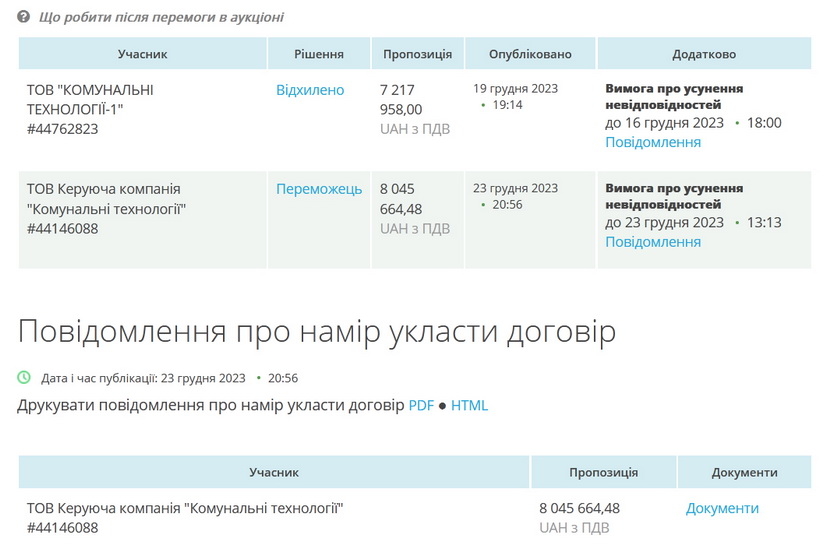Click the clock icon beside publication date
Viewport: 826px width, 560px height.
click(24, 378)
